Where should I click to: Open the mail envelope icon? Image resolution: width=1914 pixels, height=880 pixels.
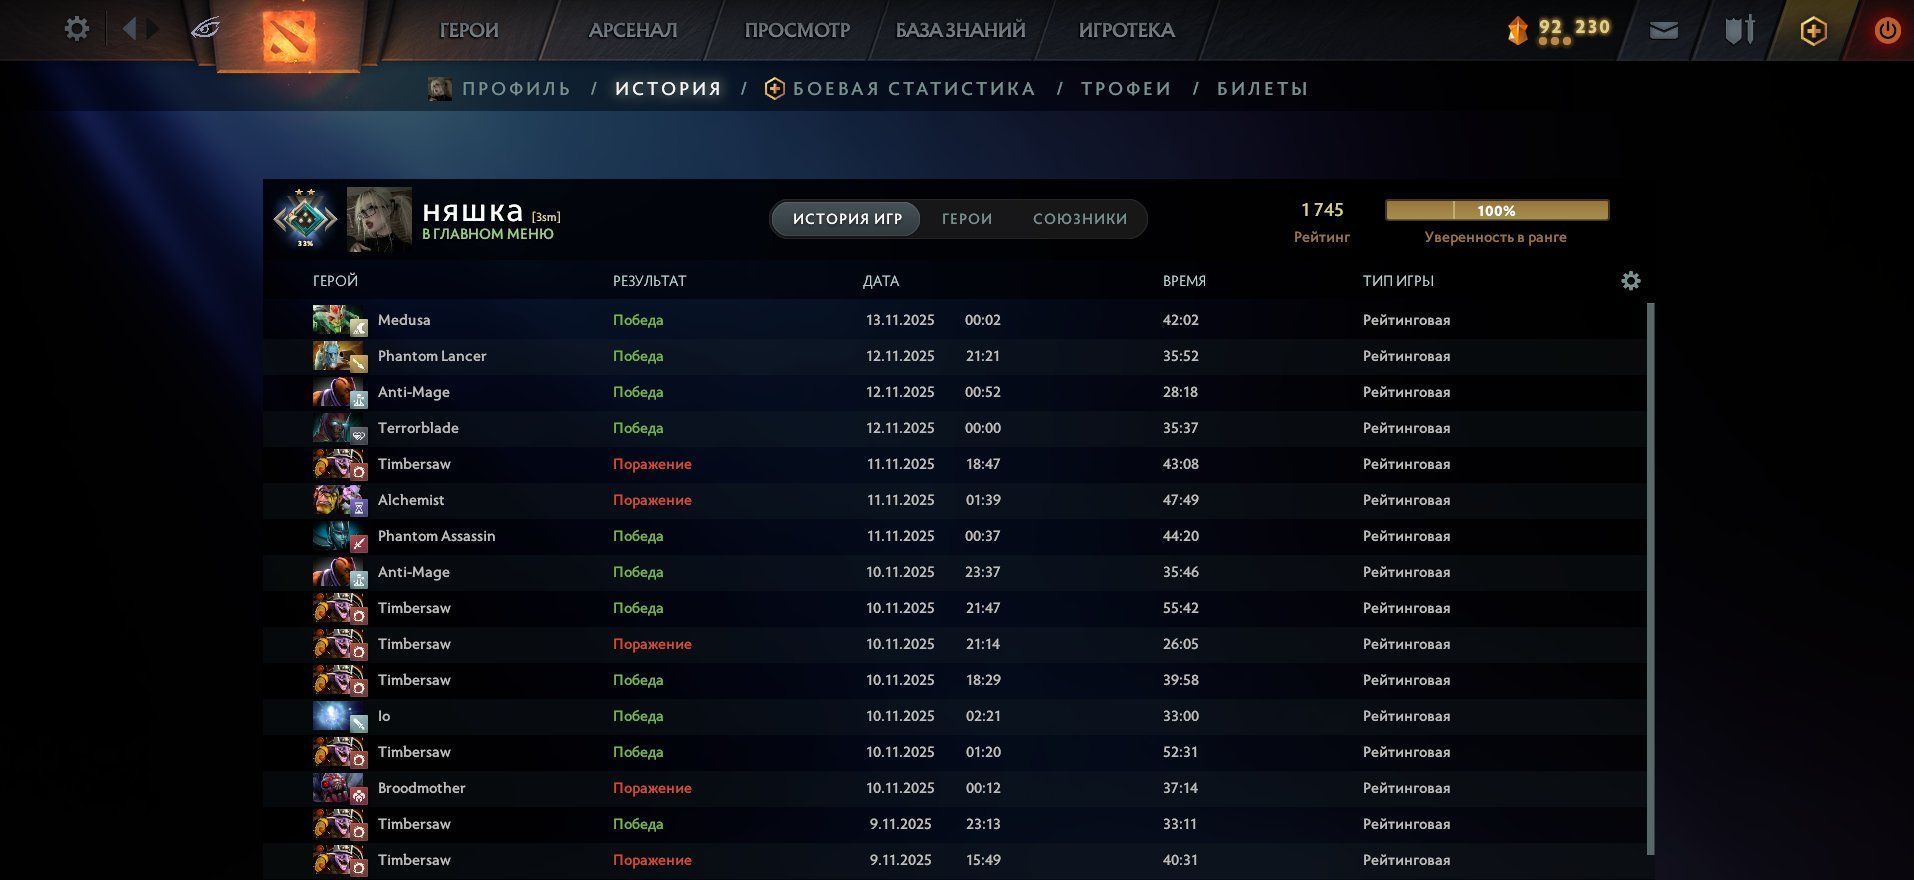1663,30
